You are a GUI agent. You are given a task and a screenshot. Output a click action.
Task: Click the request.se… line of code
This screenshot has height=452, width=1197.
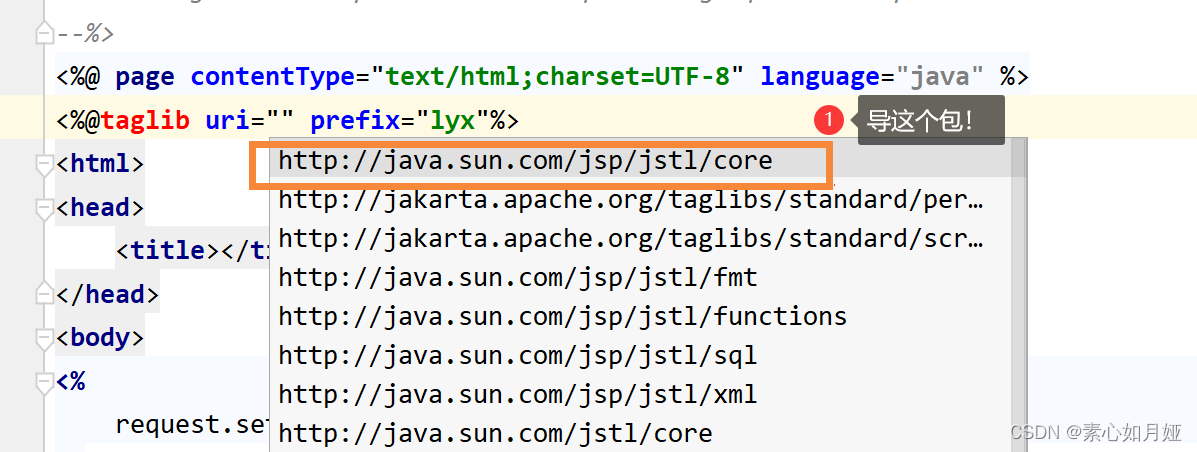coord(192,425)
